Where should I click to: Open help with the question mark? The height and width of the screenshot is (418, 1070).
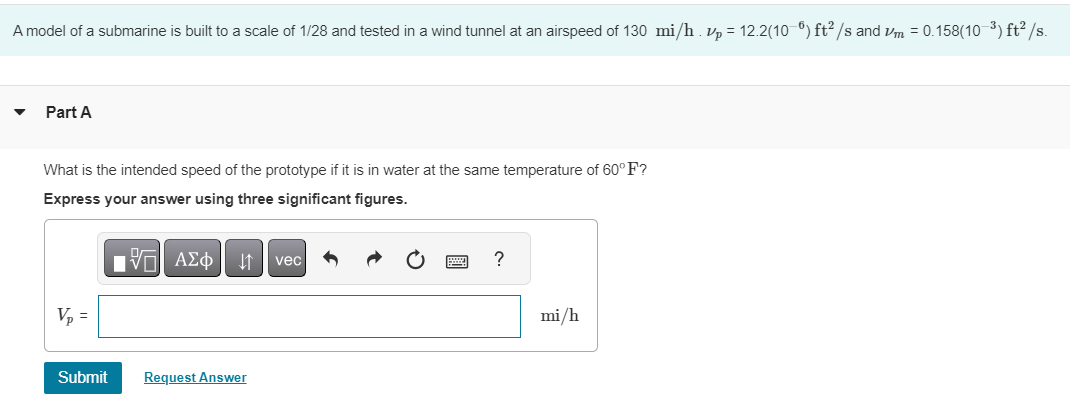tap(499, 260)
